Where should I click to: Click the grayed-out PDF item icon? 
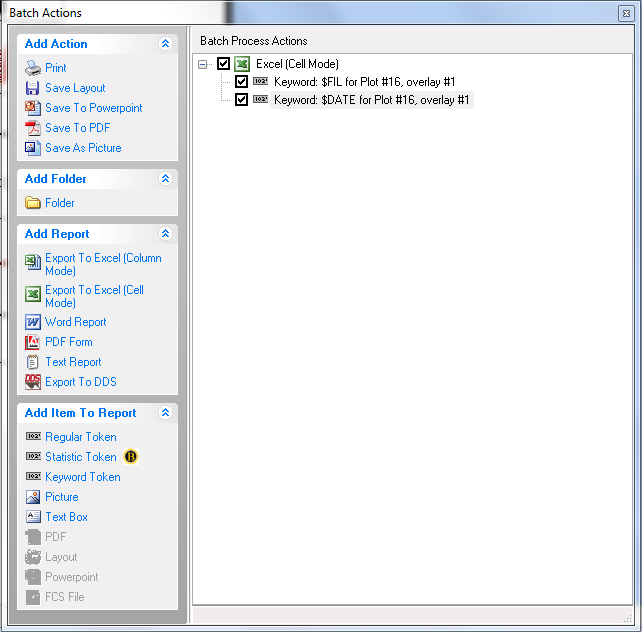click(x=33, y=537)
